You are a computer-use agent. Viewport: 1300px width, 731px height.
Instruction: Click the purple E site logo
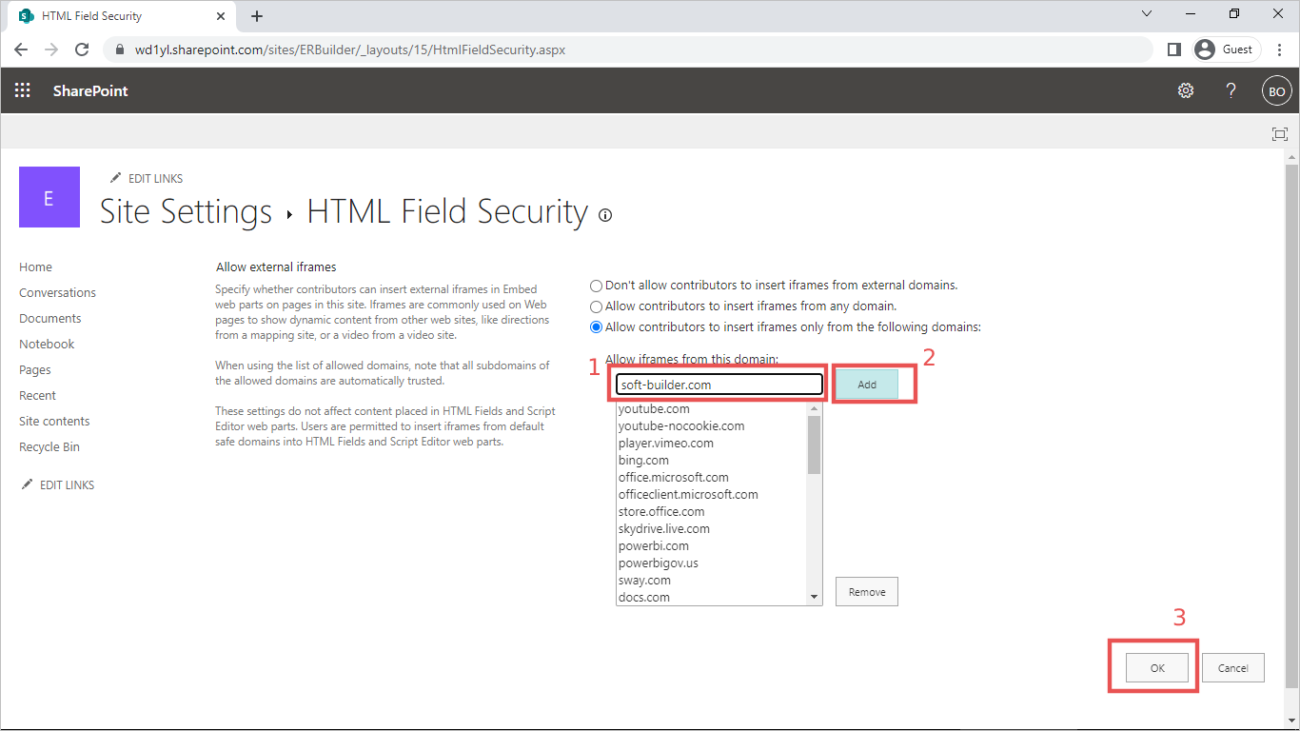tap(49, 197)
